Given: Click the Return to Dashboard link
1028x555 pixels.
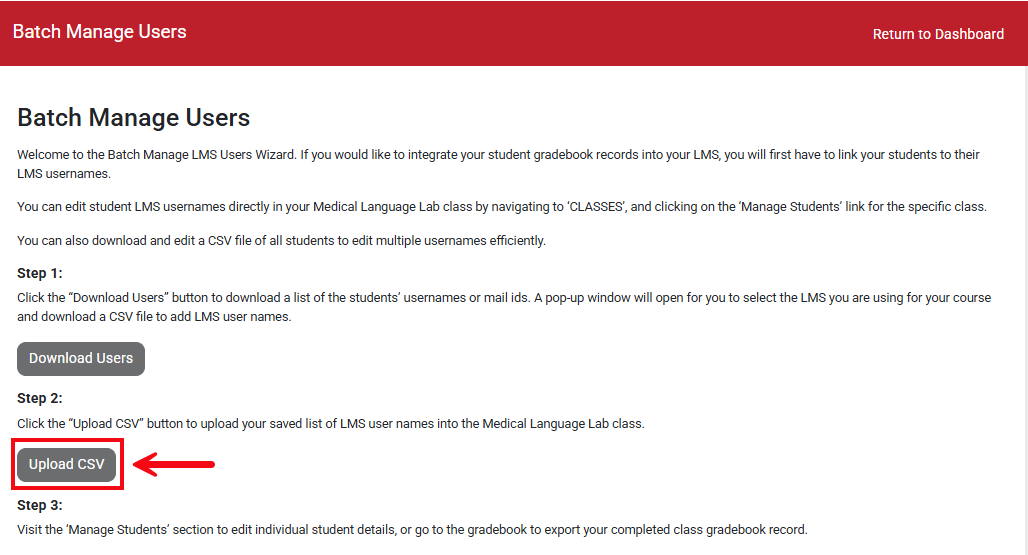Looking at the screenshot, I should click(x=938, y=34).
